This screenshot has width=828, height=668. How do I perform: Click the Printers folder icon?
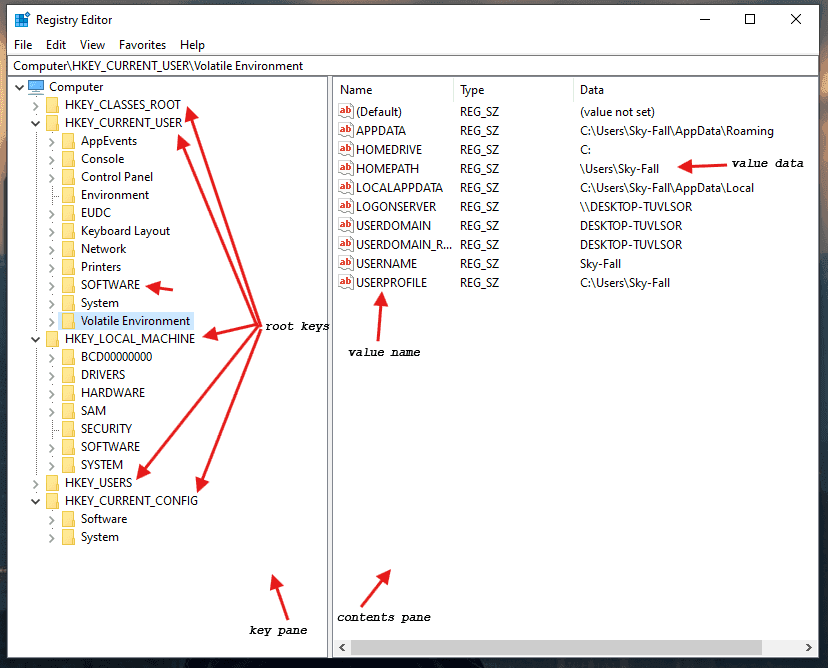pos(68,267)
